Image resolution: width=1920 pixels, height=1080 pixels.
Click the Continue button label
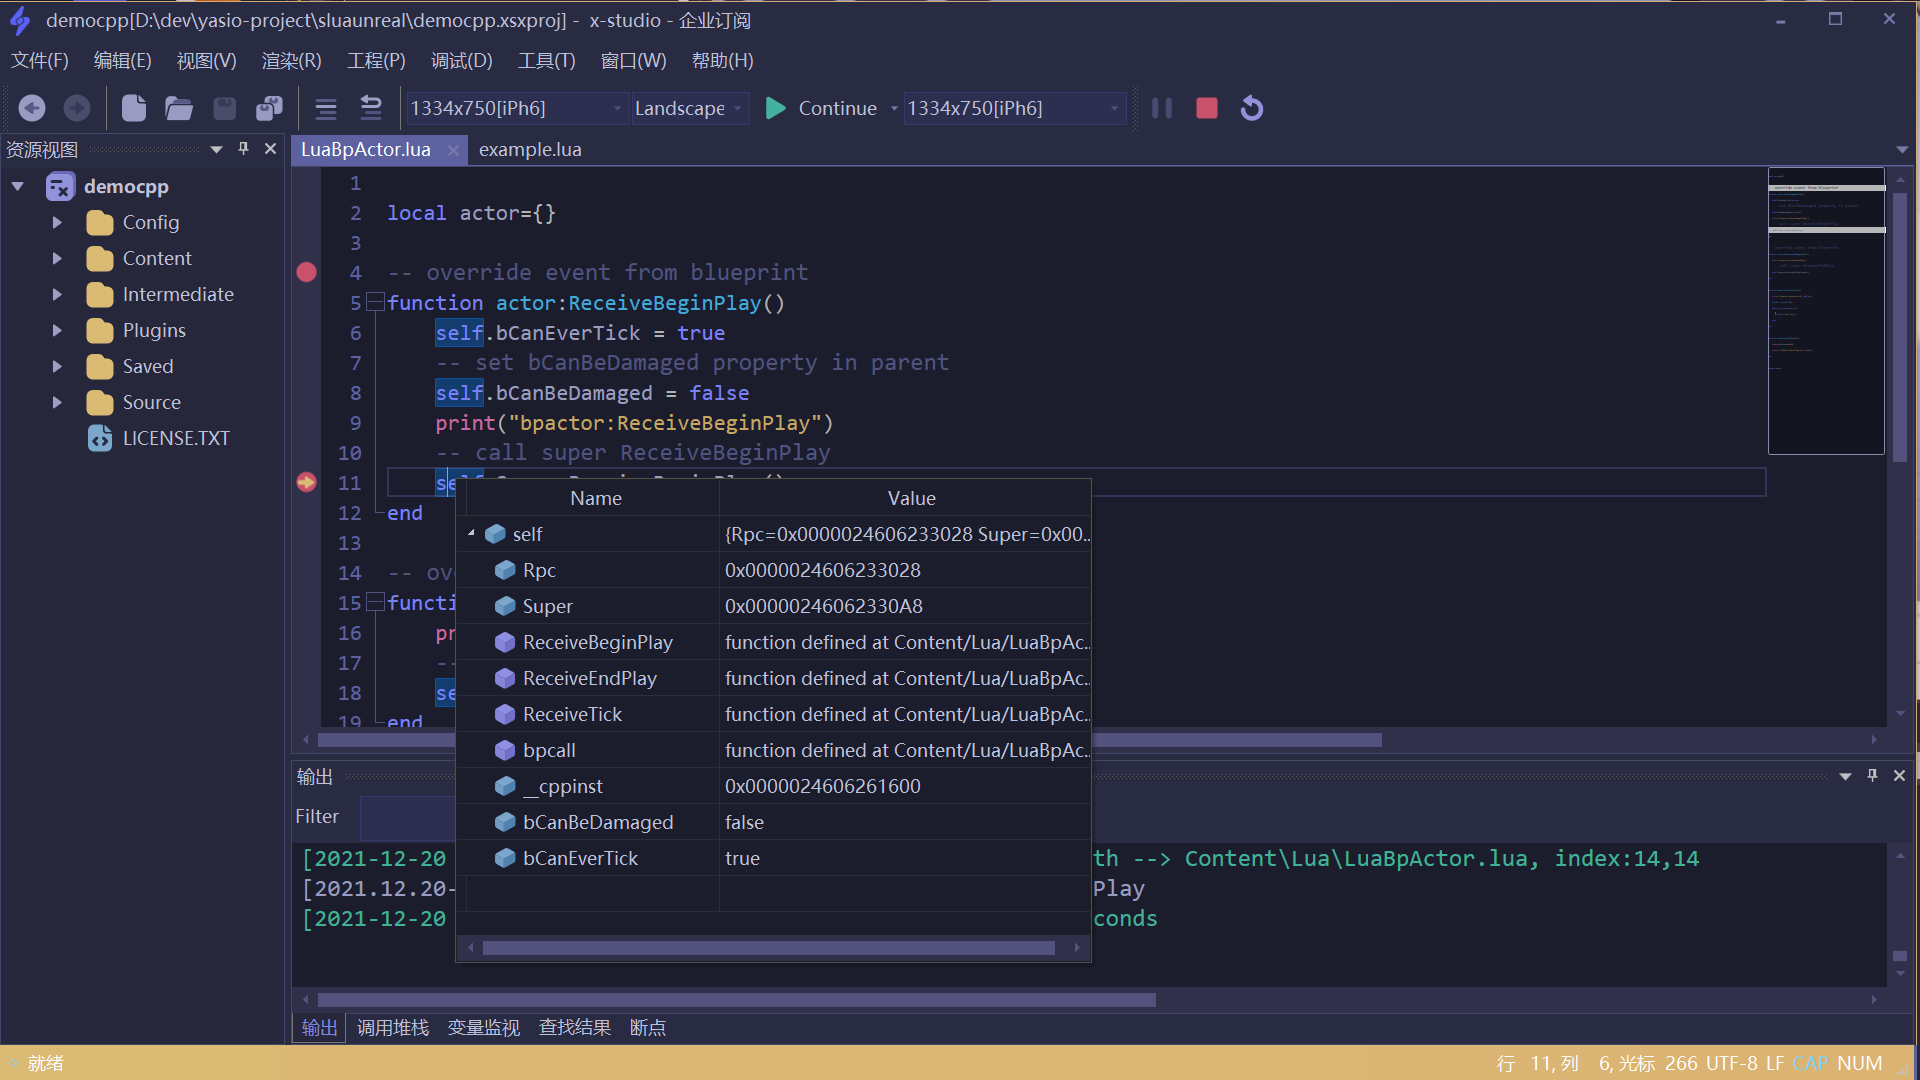[837, 108]
